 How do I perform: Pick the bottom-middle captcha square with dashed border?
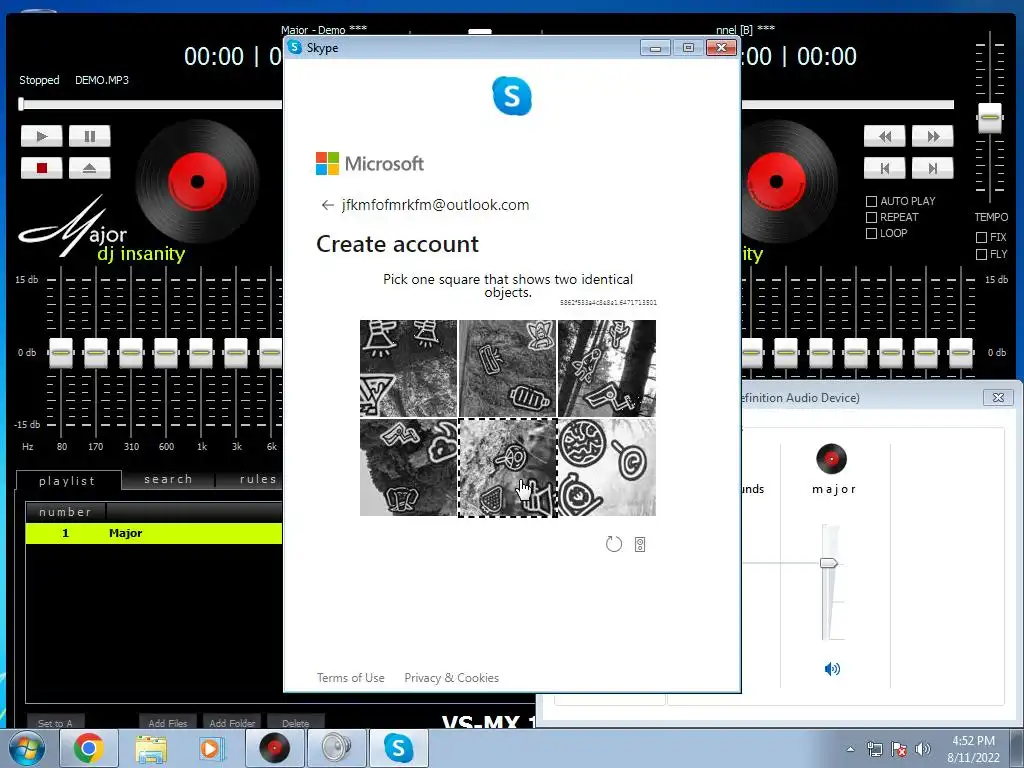[507, 468]
